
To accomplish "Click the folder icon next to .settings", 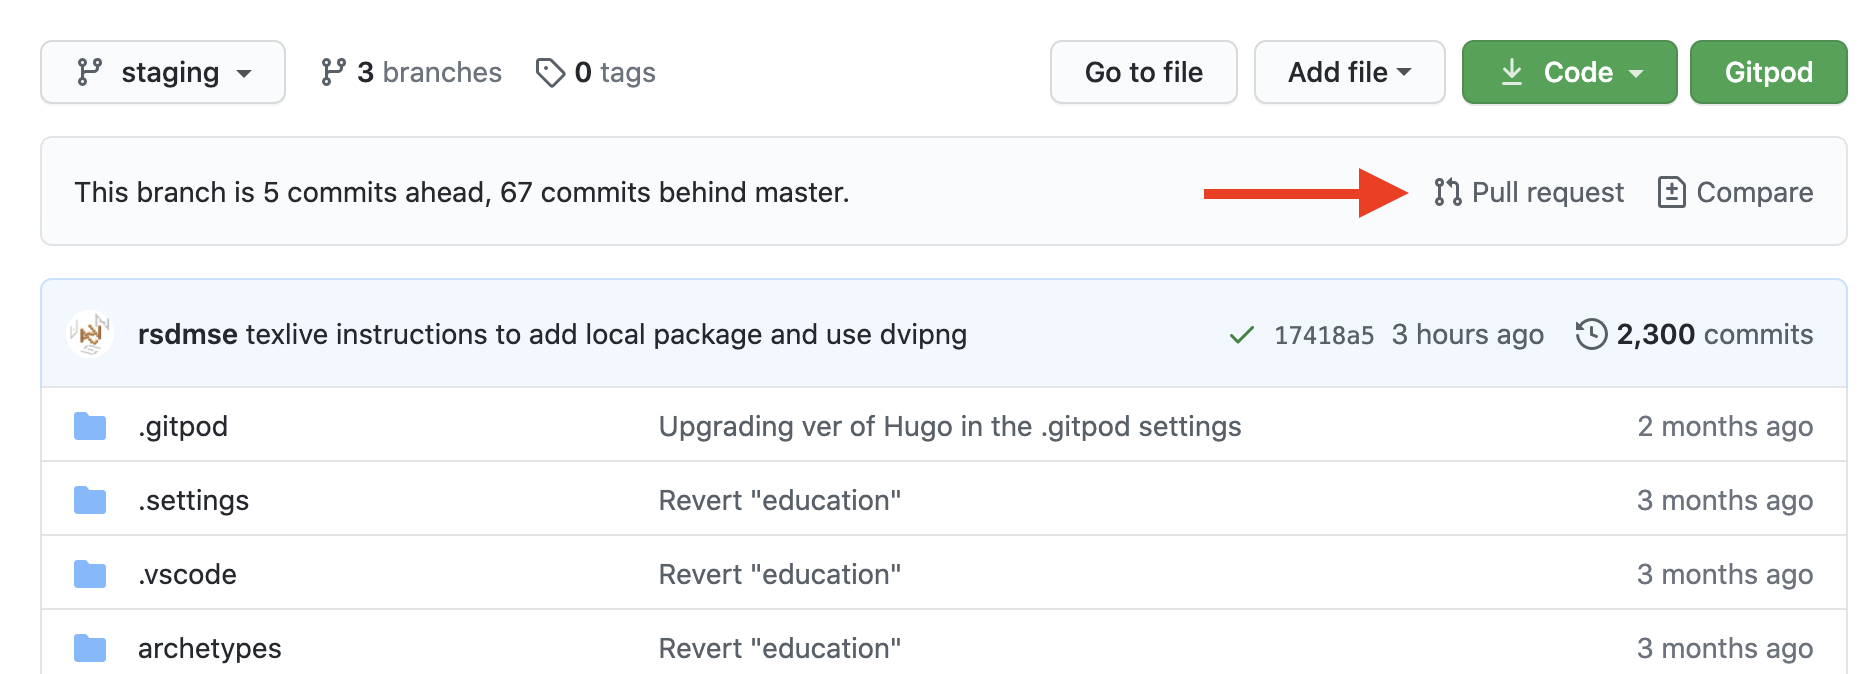I will (x=89, y=499).
